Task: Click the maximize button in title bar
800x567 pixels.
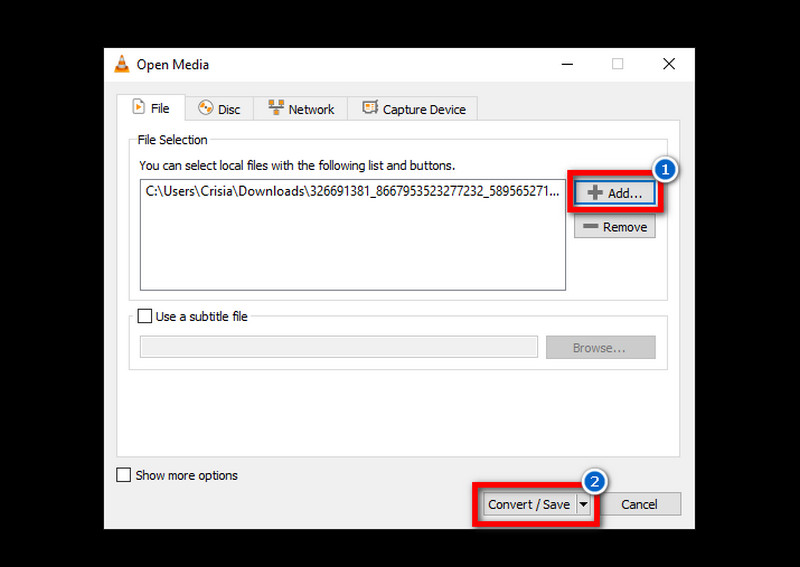Action: point(617,64)
